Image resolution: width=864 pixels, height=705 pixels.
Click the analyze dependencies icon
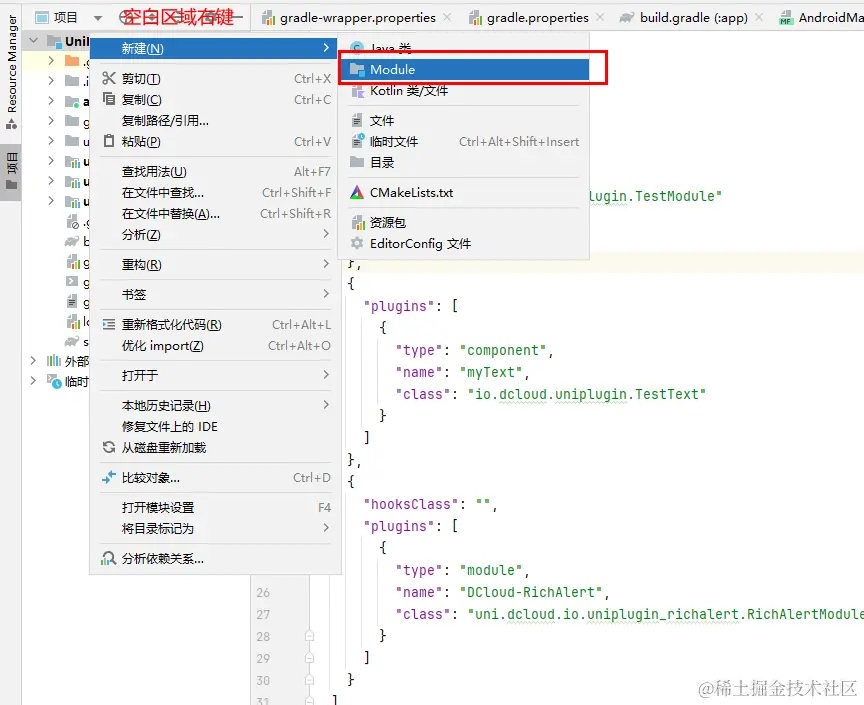pyautogui.click(x=109, y=558)
